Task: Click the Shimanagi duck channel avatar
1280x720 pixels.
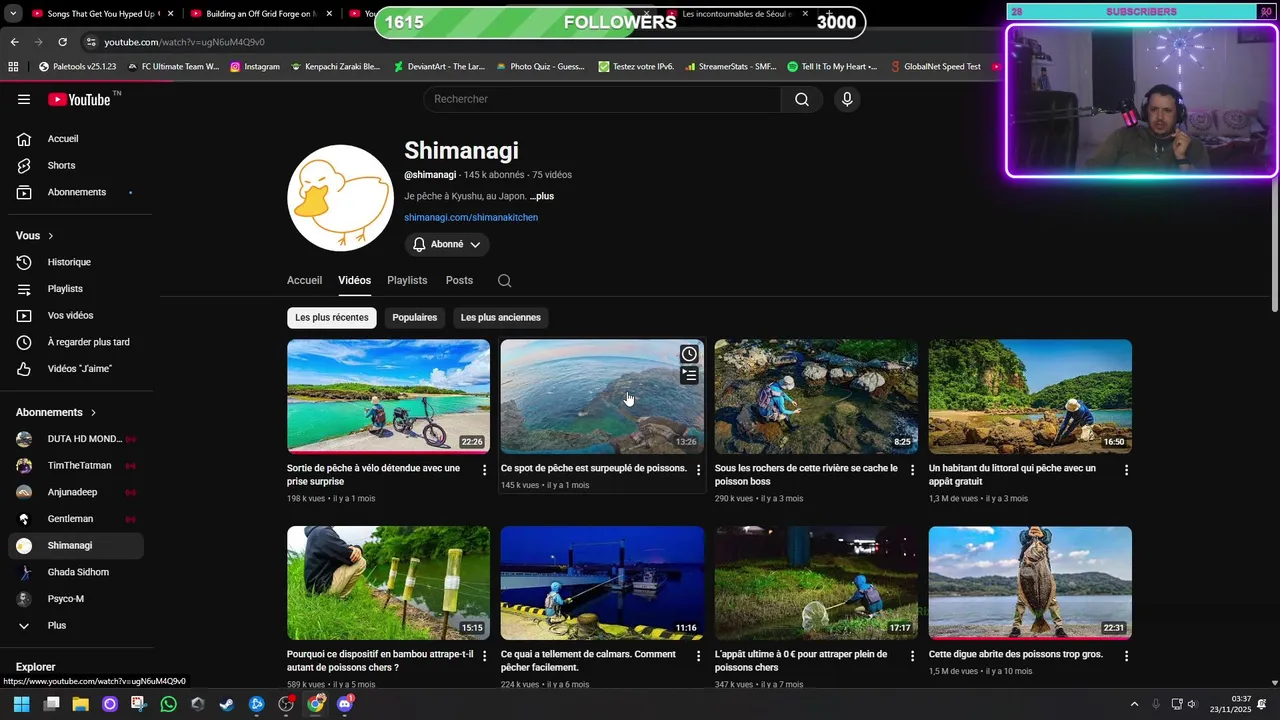Action: click(340, 198)
